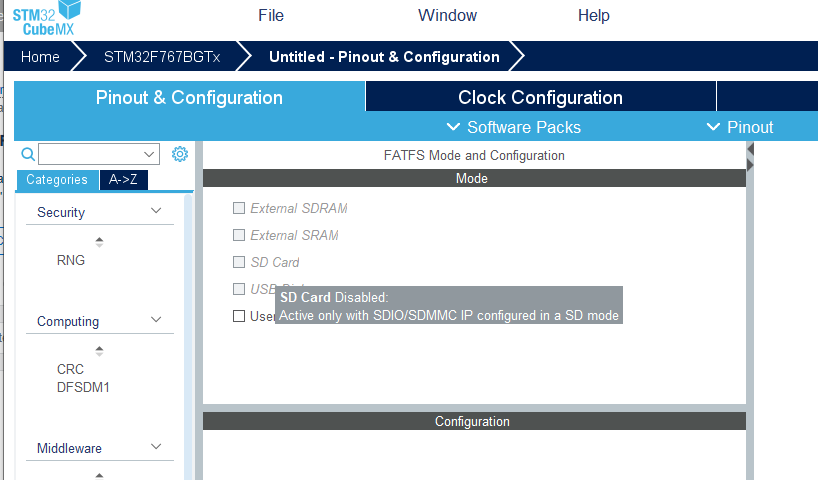Go to Home breadcrumb
This screenshot has width=818, height=480.
(40, 56)
